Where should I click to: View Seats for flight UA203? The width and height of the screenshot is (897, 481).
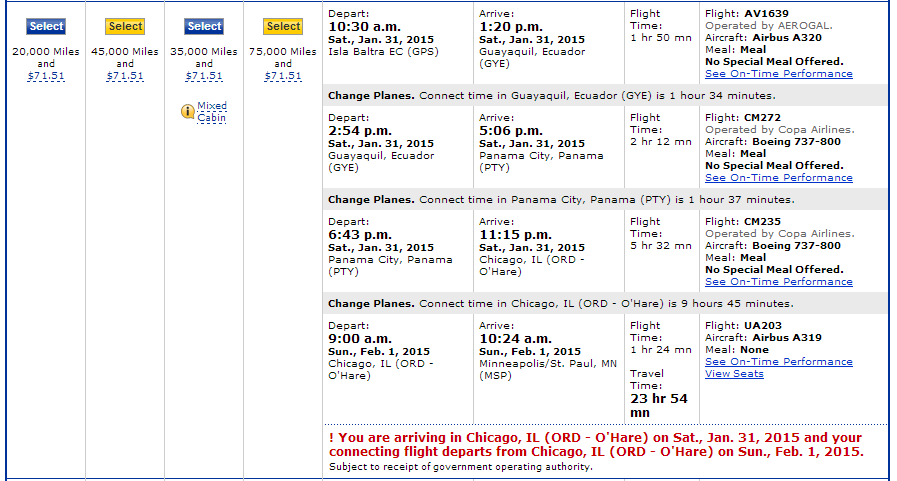(x=734, y=374)
